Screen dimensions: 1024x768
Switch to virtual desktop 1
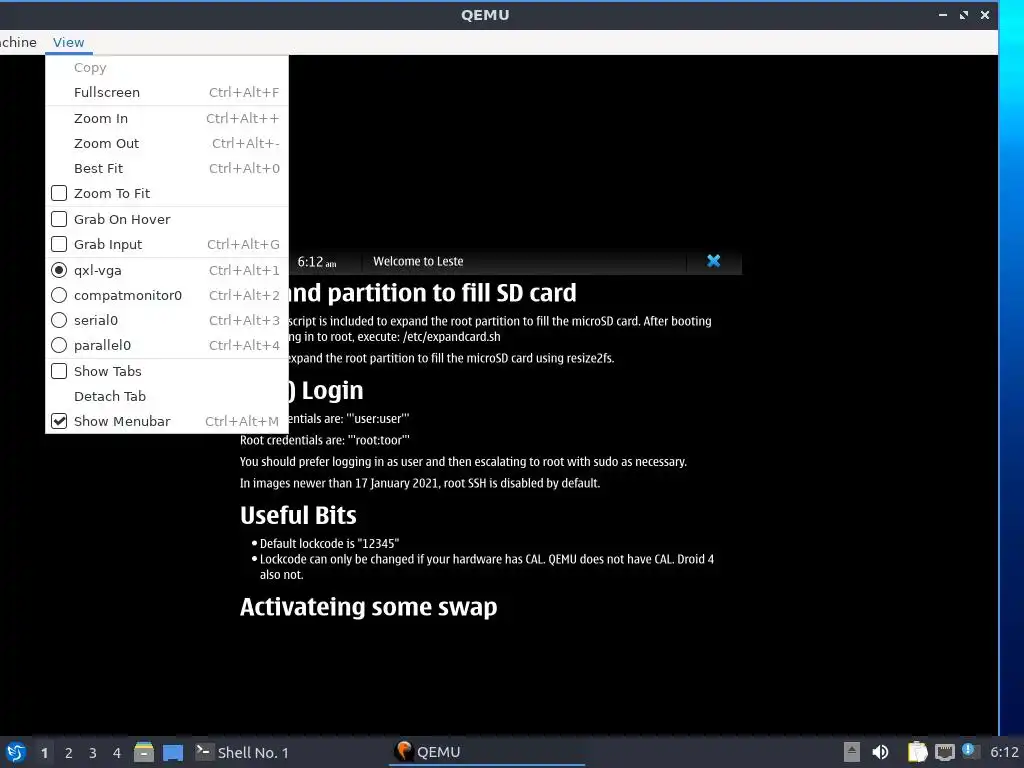pyautogui.click(x=44, y=753)
